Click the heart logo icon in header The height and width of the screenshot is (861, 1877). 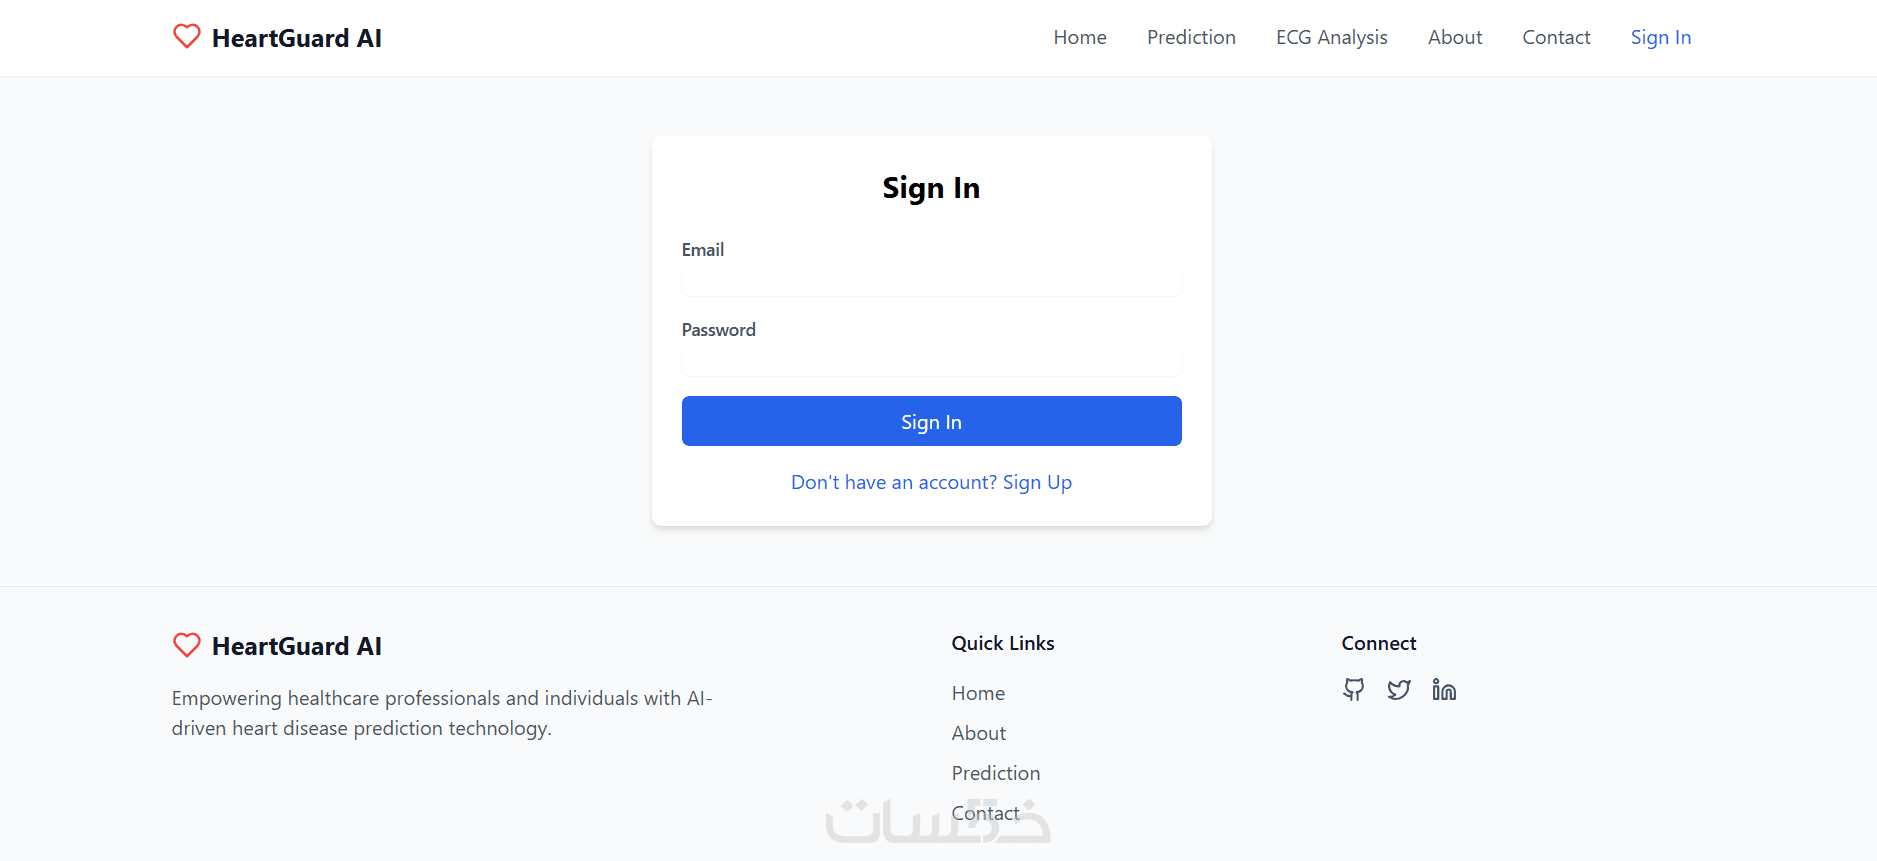click(187, 37)
